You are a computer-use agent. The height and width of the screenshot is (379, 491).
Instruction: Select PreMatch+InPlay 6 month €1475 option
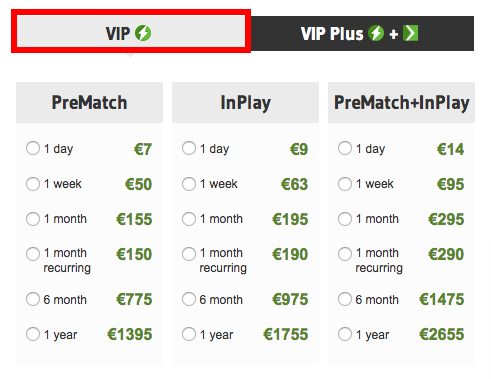click(345, 299)
